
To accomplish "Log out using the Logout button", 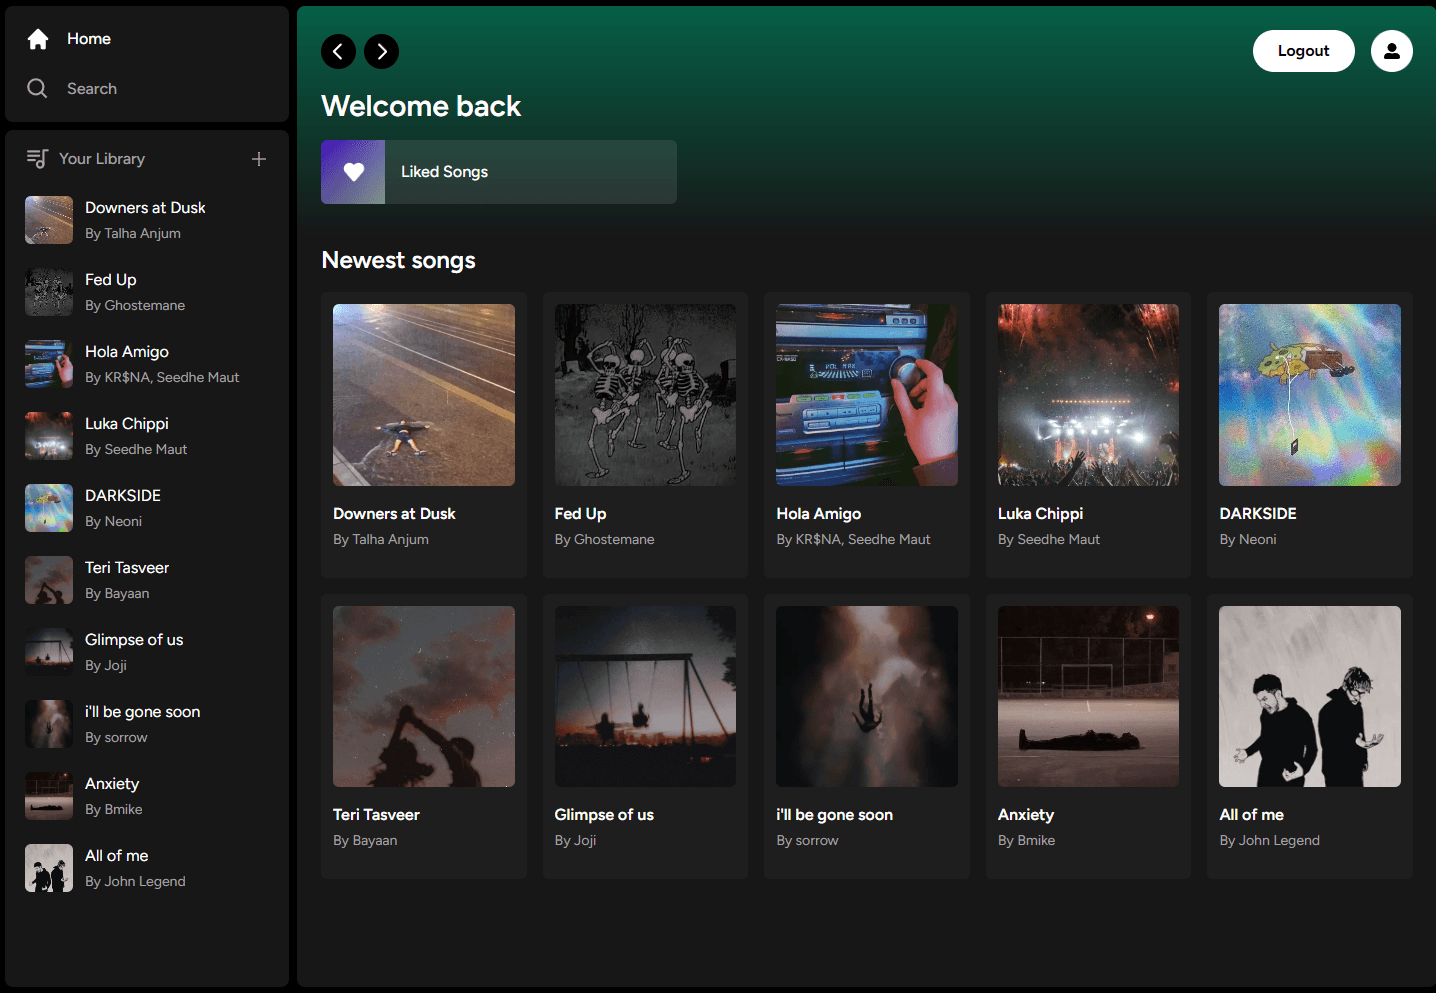I will pos(1303,51).
